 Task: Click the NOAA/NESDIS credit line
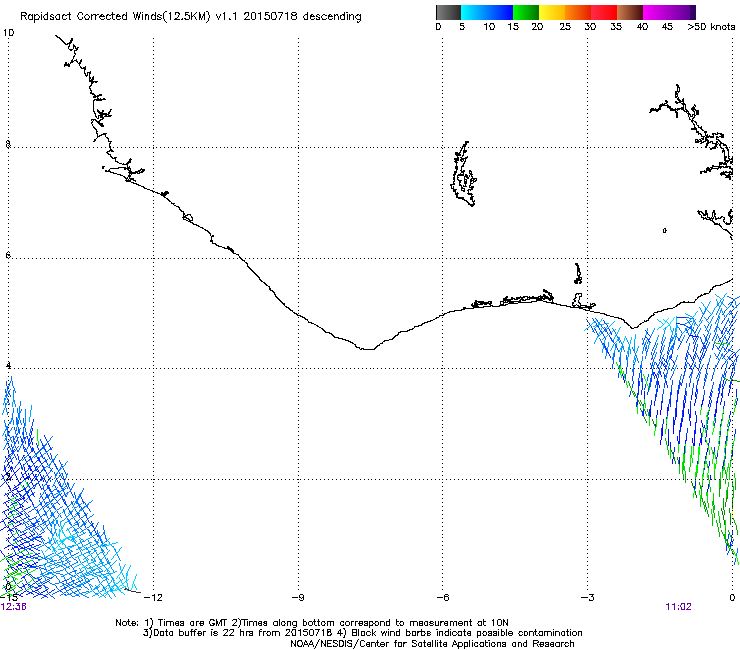[432, 644]
